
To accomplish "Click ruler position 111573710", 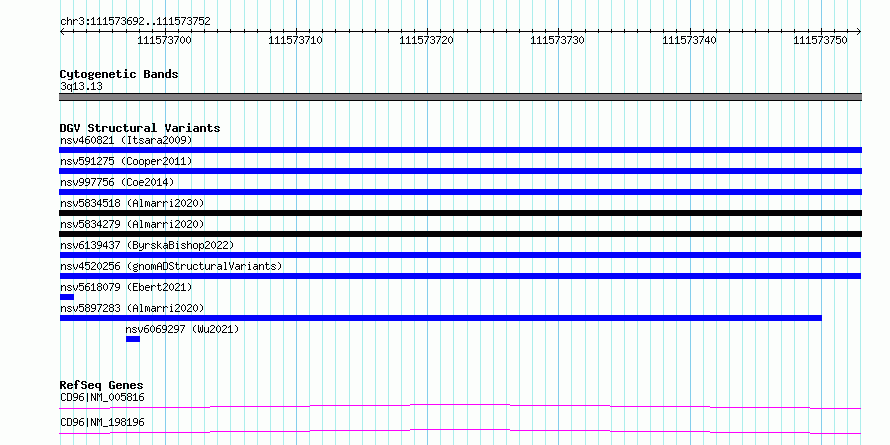I will (296, 40).
